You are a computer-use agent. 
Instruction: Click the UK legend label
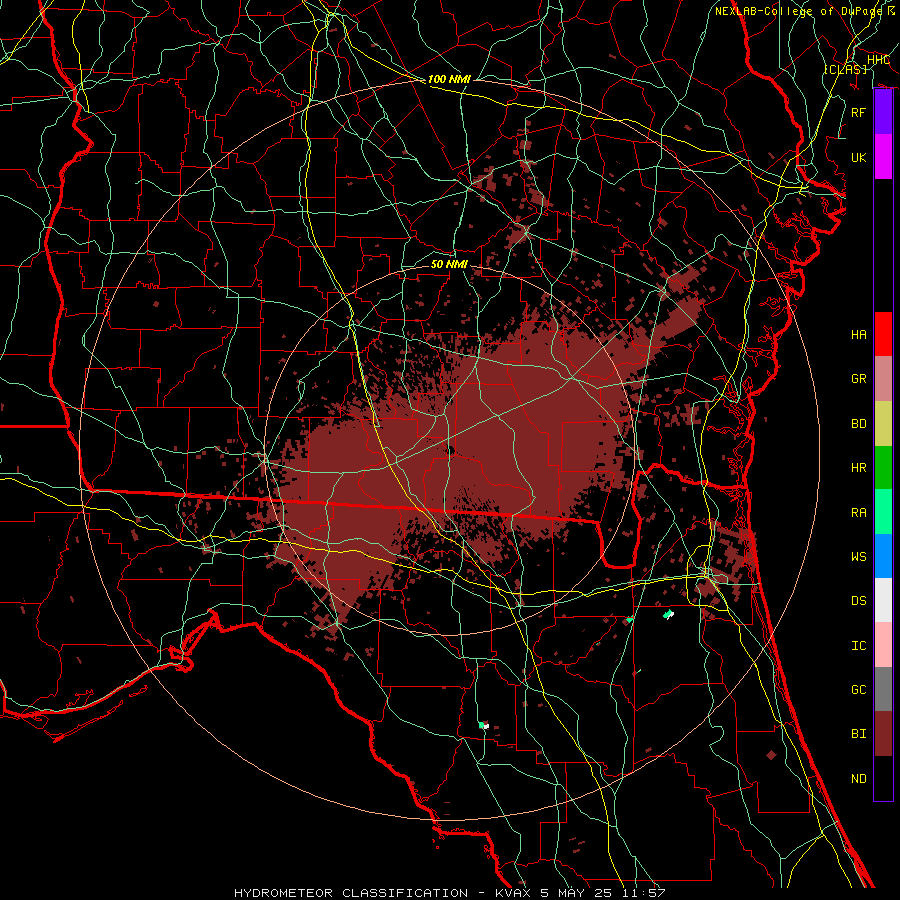pos(858,157)
